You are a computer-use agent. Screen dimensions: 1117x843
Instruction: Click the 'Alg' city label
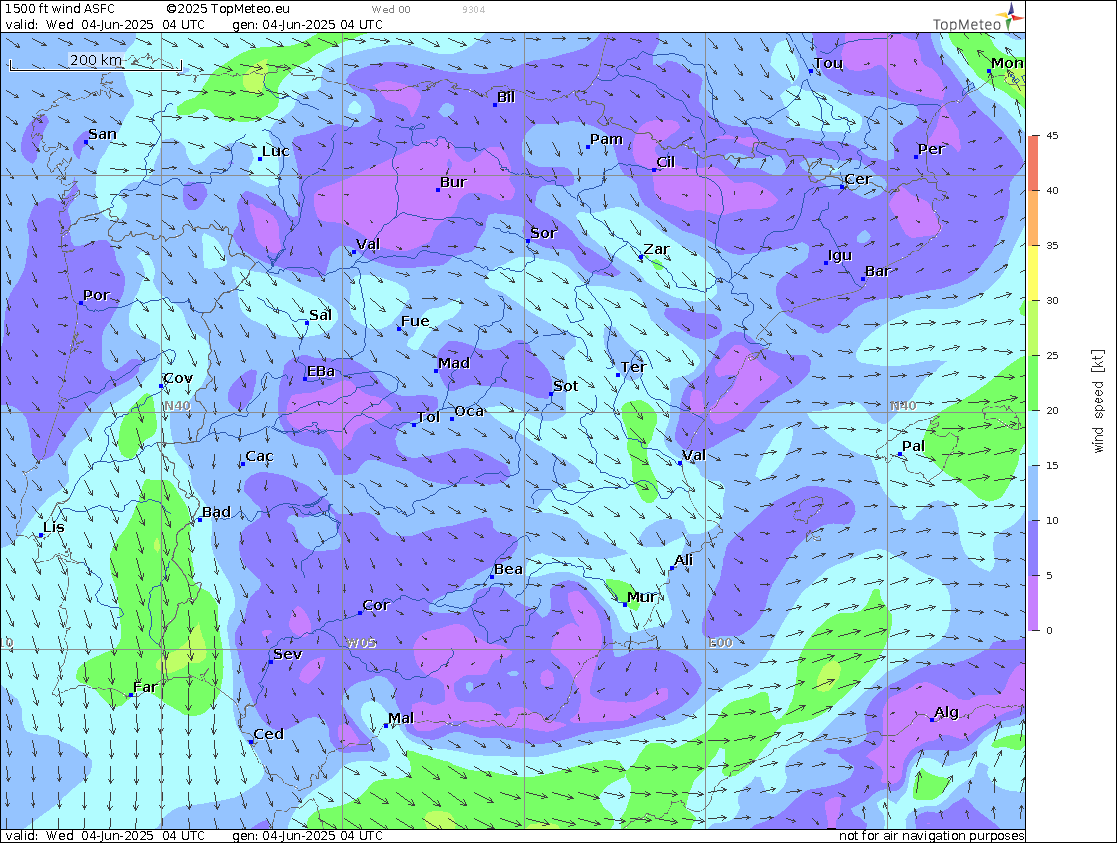[x=947, y=712]
